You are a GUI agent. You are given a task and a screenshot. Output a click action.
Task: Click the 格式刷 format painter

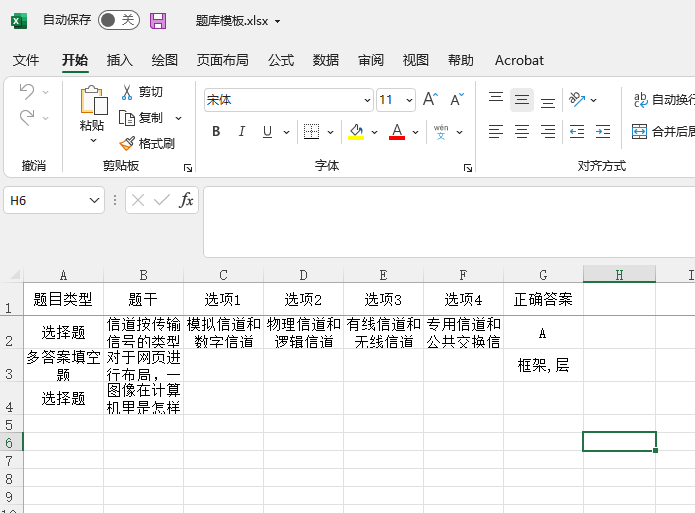click(147, 143)
